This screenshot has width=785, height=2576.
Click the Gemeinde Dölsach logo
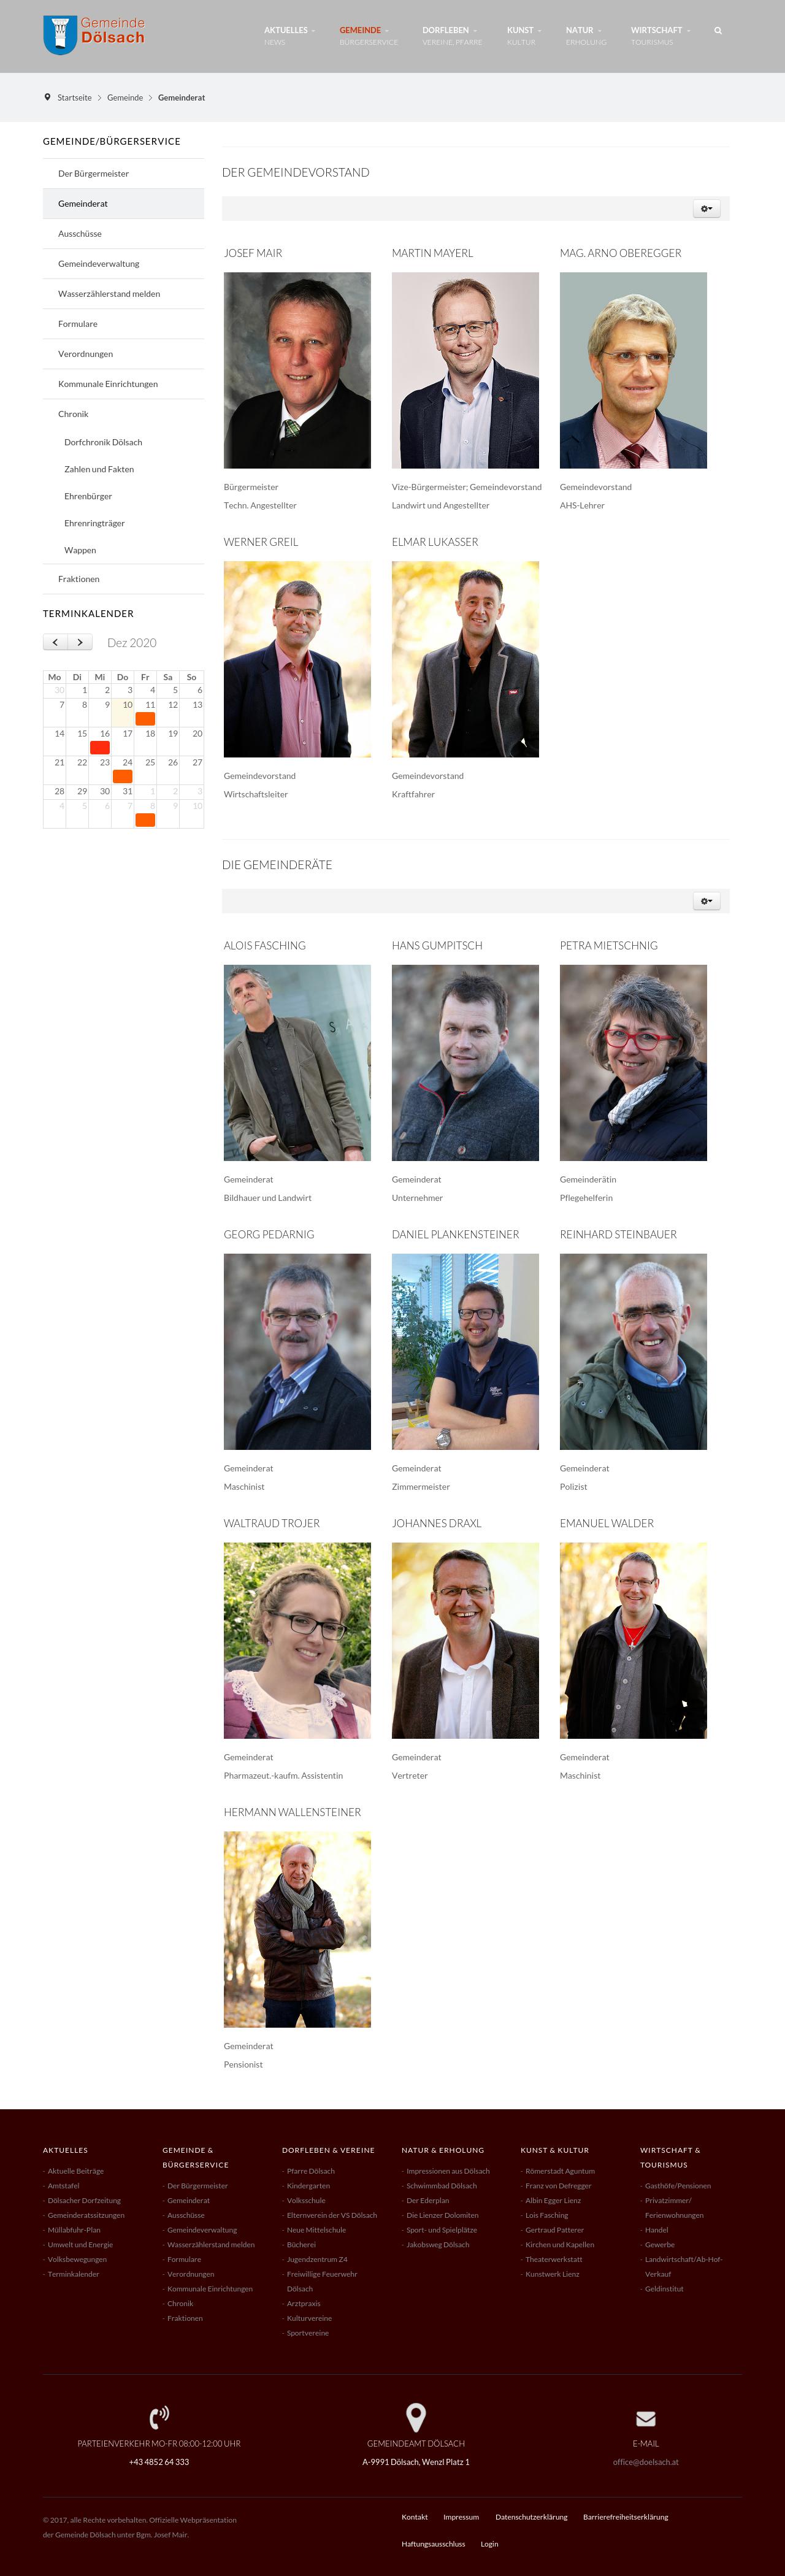coord(94,35)
